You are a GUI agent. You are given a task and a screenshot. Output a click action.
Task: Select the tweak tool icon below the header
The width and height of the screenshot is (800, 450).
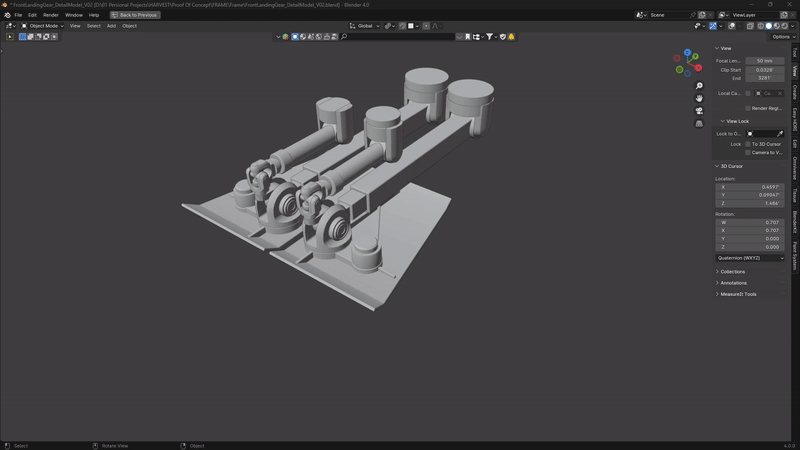tap(10, 37)
